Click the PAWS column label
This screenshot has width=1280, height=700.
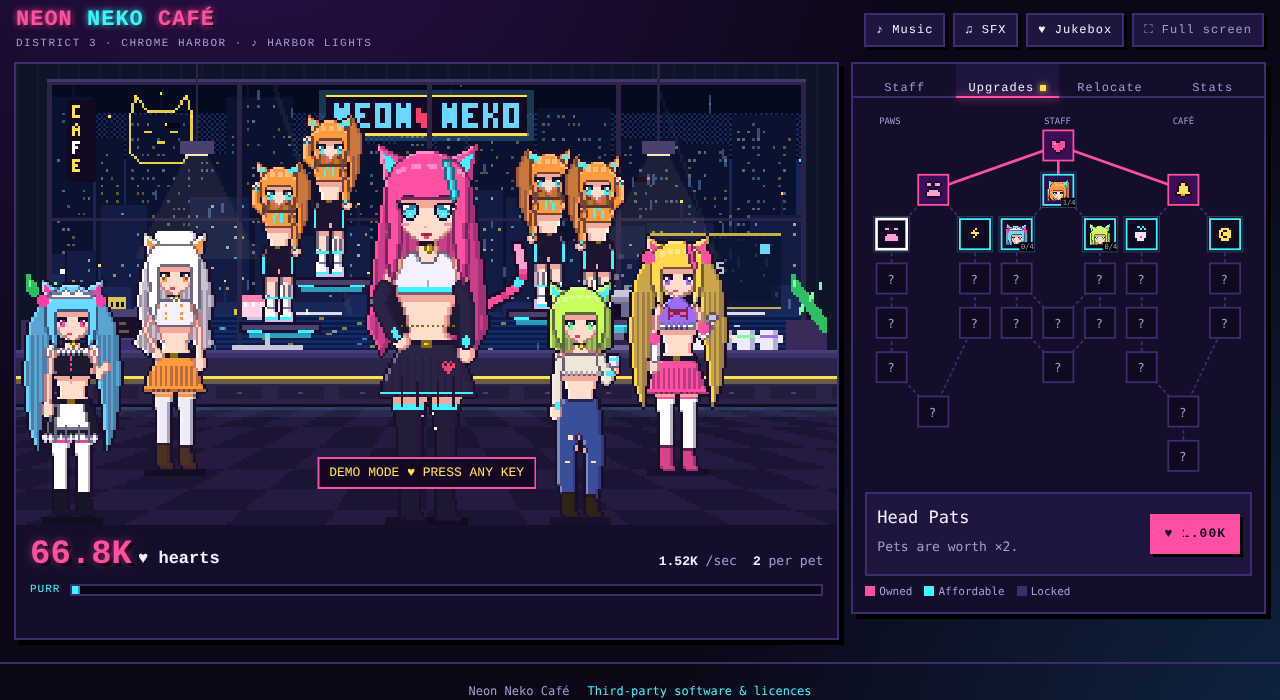[890, 121]
